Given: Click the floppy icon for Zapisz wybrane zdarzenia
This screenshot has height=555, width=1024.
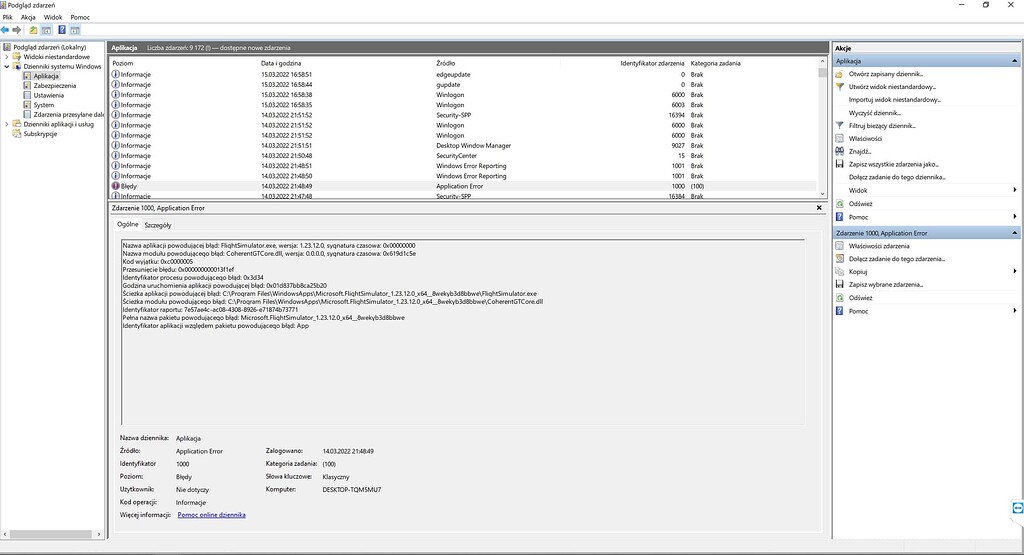Looking at the screenshot, I should click(840, 285).
